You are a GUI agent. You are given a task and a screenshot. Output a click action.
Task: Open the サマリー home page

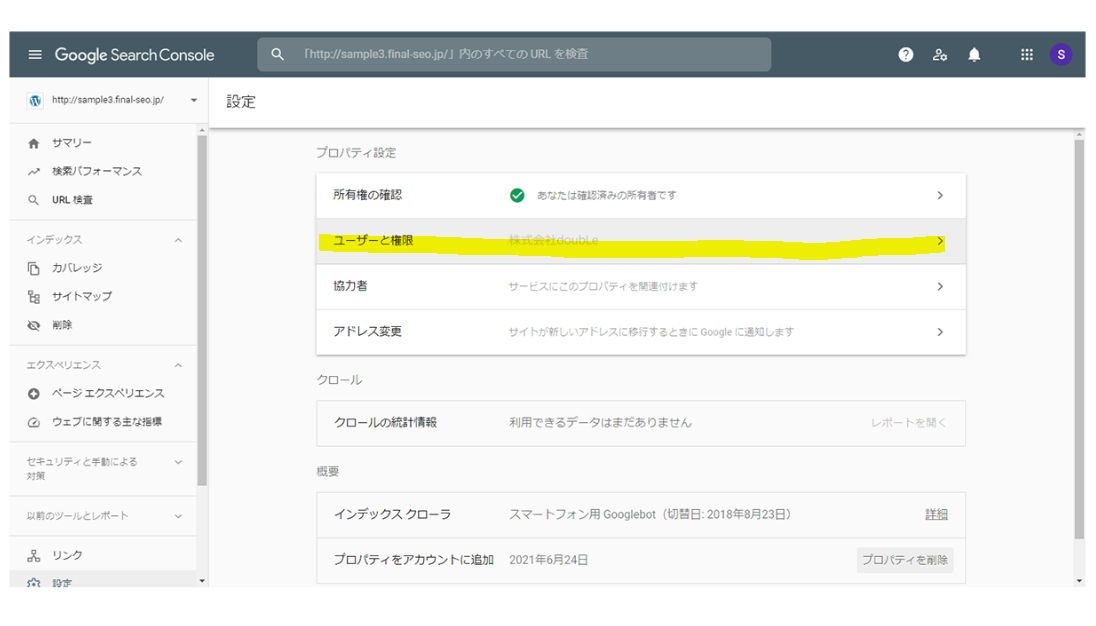point(71,143)
